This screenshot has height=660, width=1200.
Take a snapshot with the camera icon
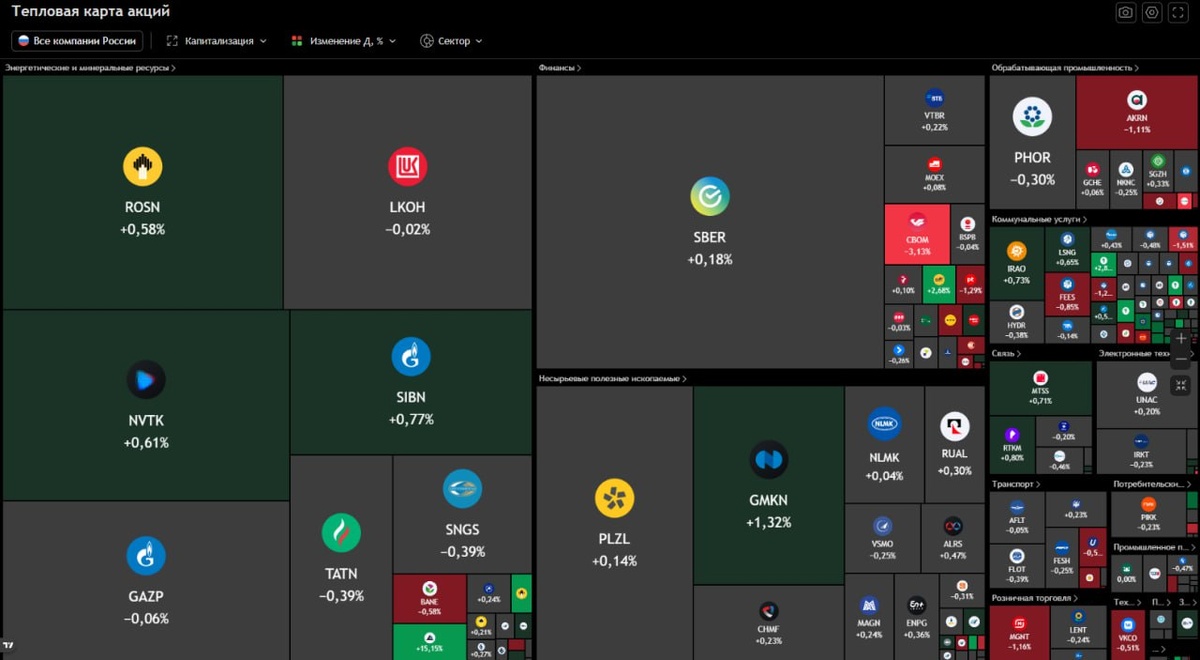(x=1126, y=12)
